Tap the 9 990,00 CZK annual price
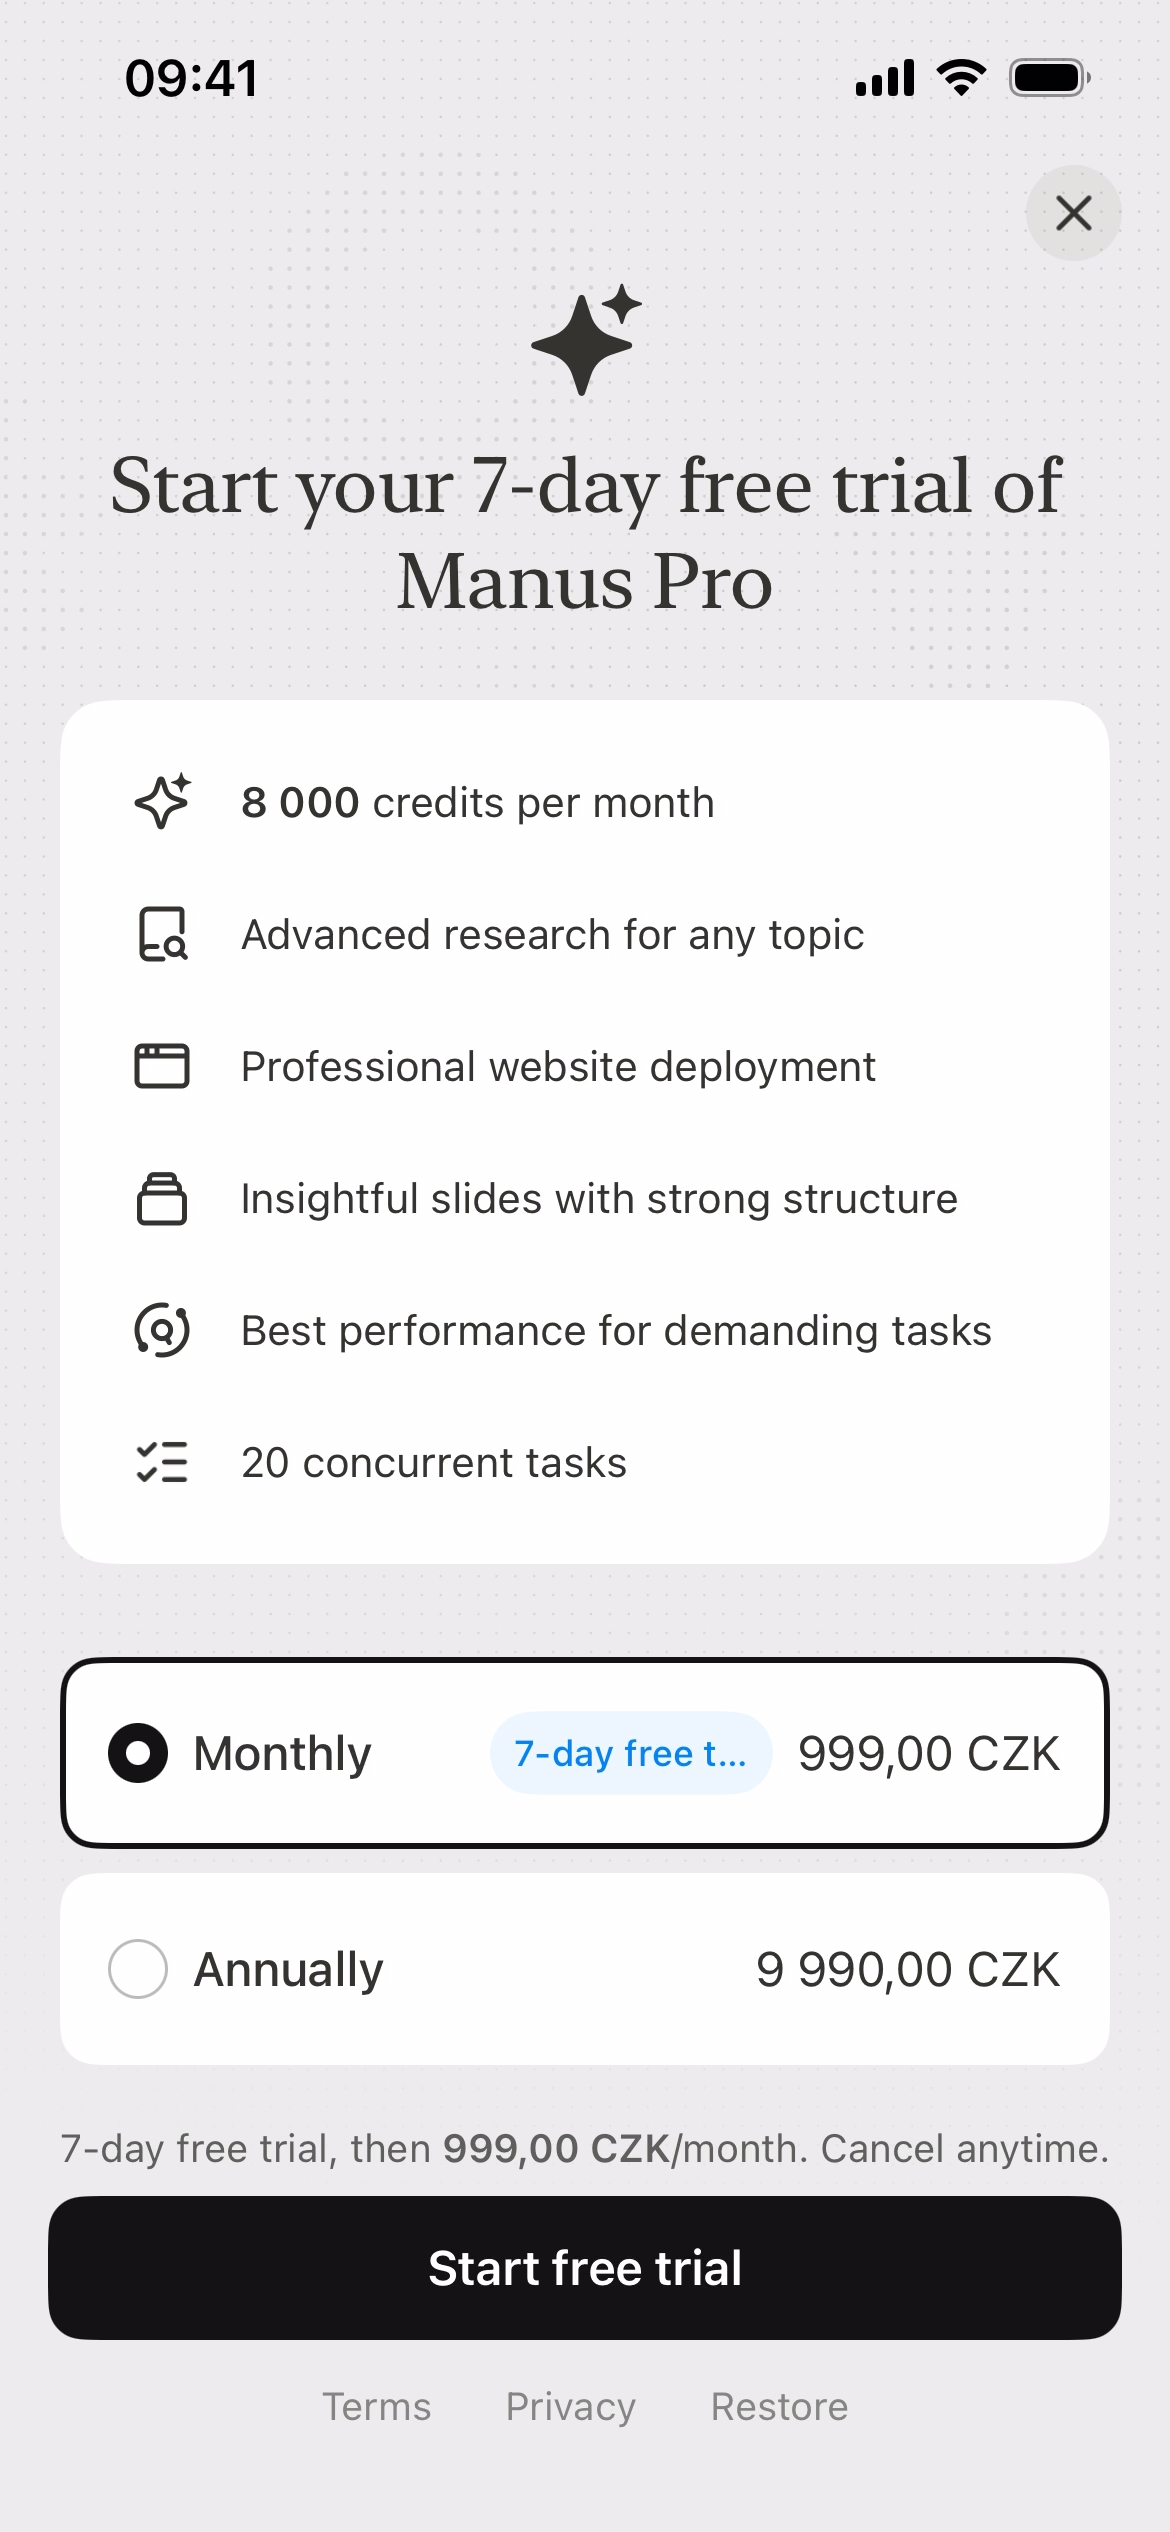 [907, 1969]
